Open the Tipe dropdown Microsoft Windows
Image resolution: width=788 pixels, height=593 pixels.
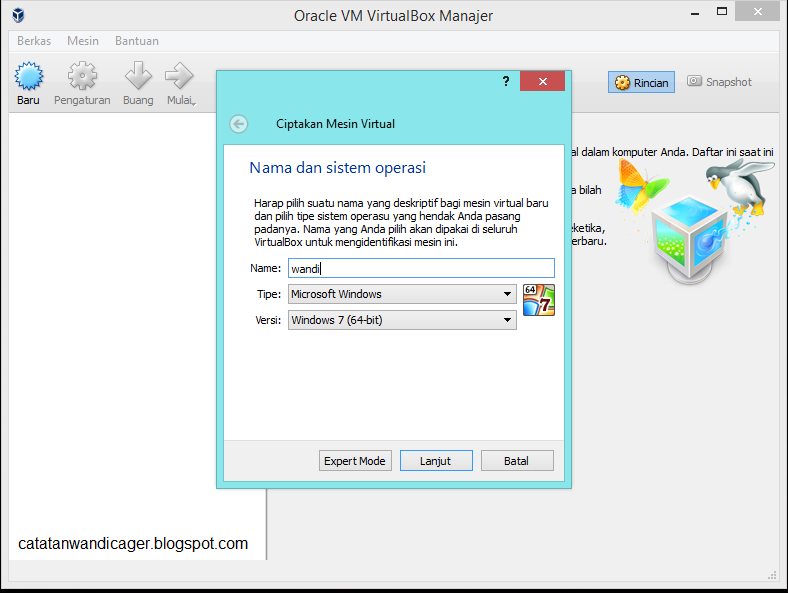(x=402, y=294)
